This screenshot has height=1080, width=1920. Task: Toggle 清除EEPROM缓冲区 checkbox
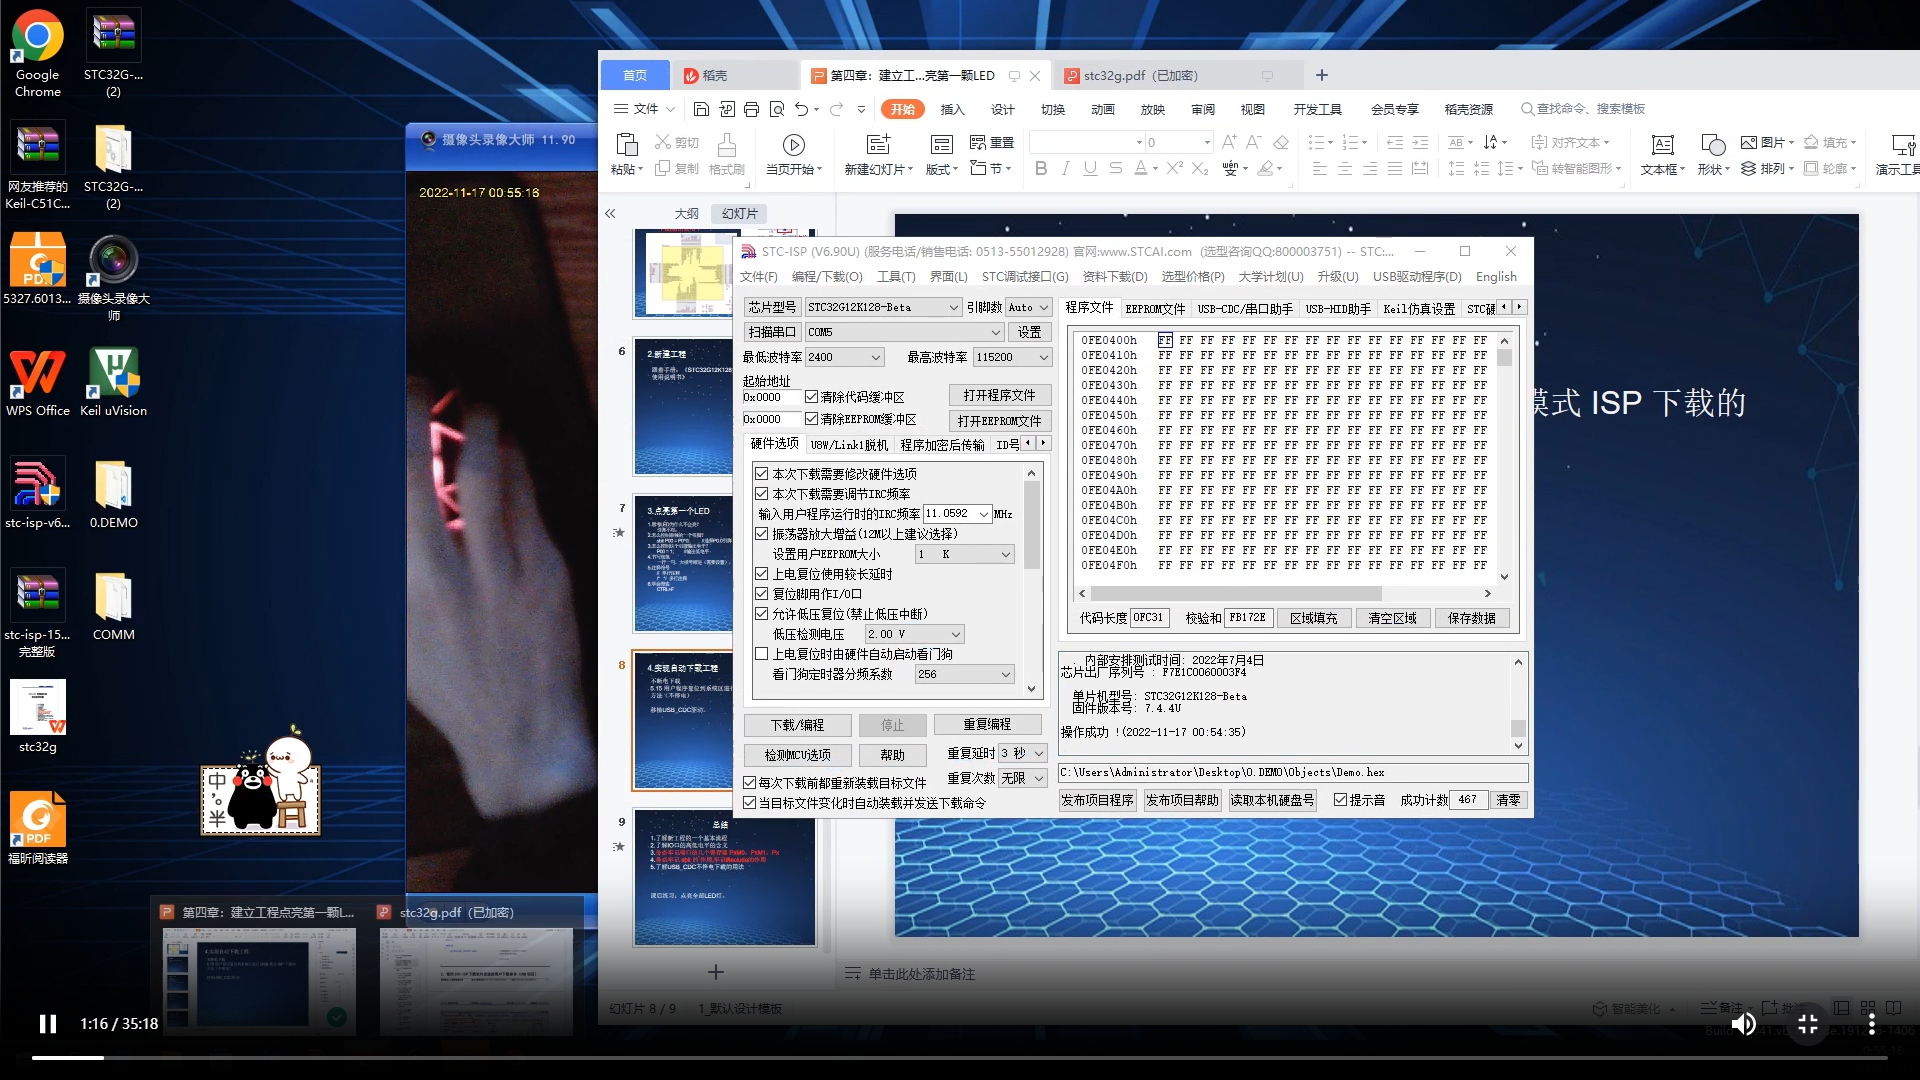coord(812,419)
